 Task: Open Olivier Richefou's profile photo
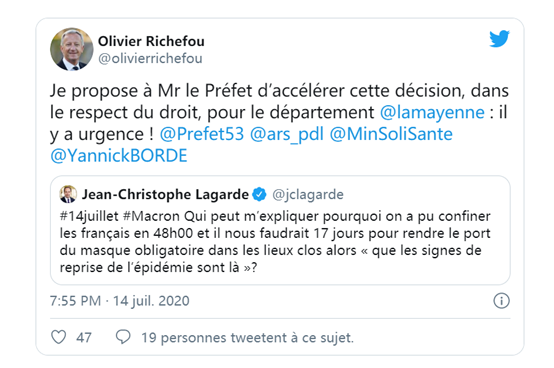tap(72, 49)
